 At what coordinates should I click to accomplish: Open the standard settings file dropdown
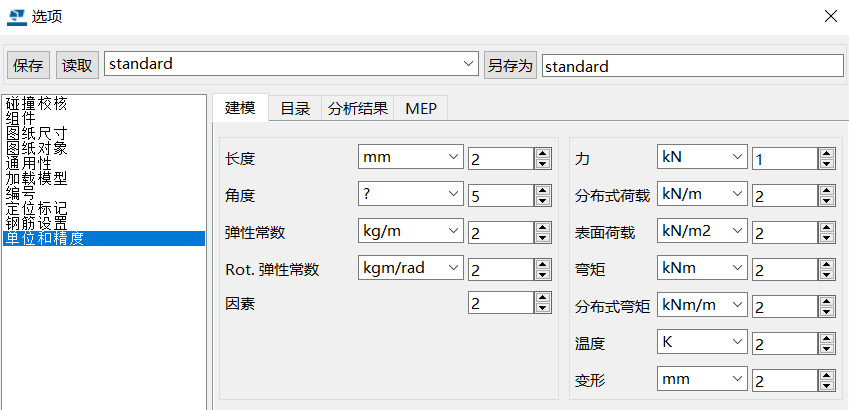(291, 64)
